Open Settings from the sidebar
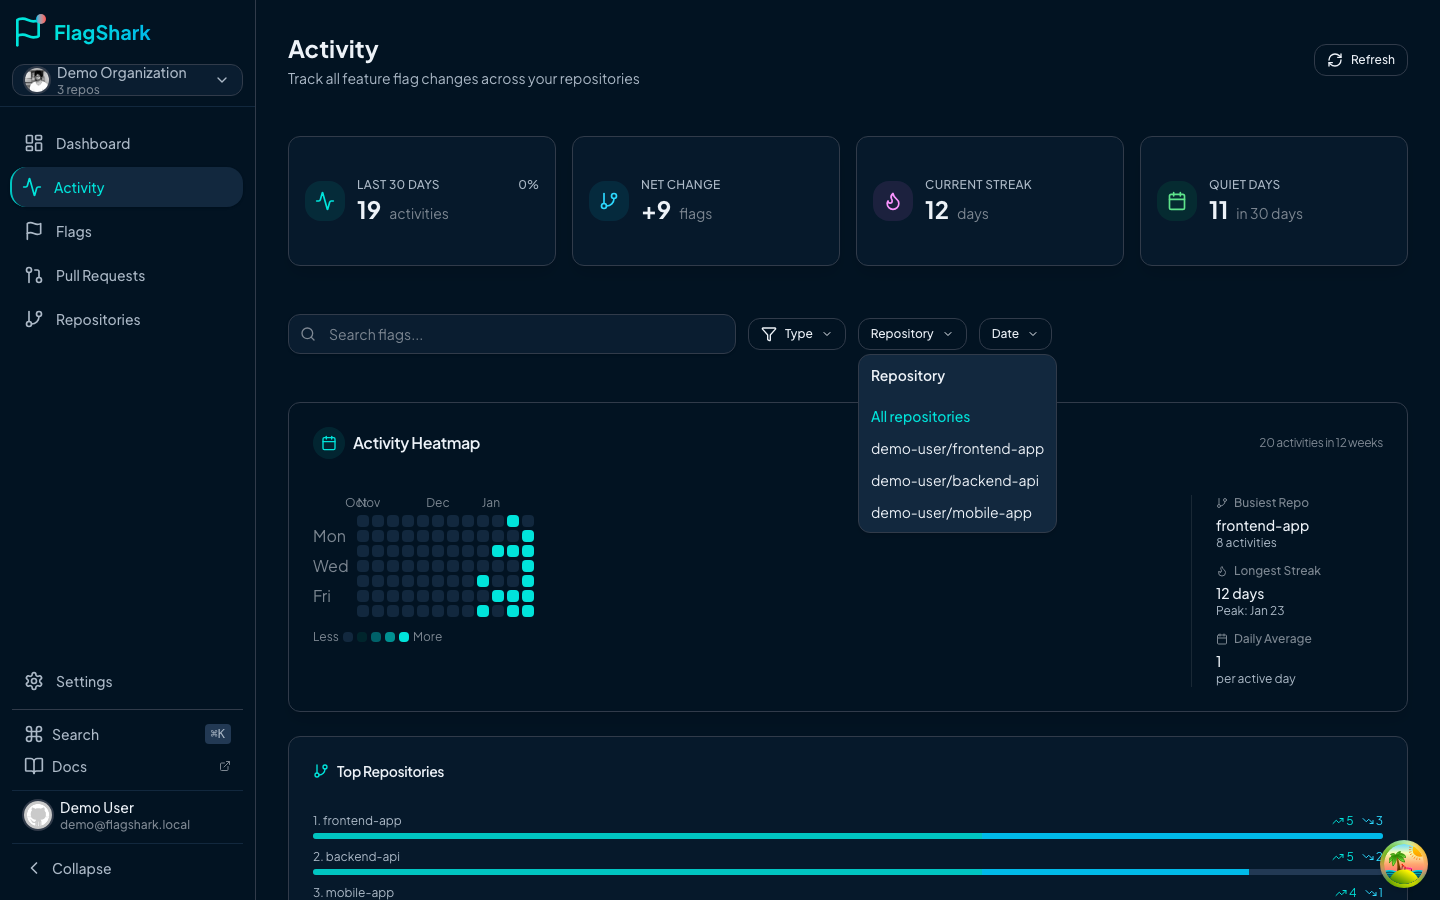This screenshot has width=1440, height=900. (x=83, y=682)
